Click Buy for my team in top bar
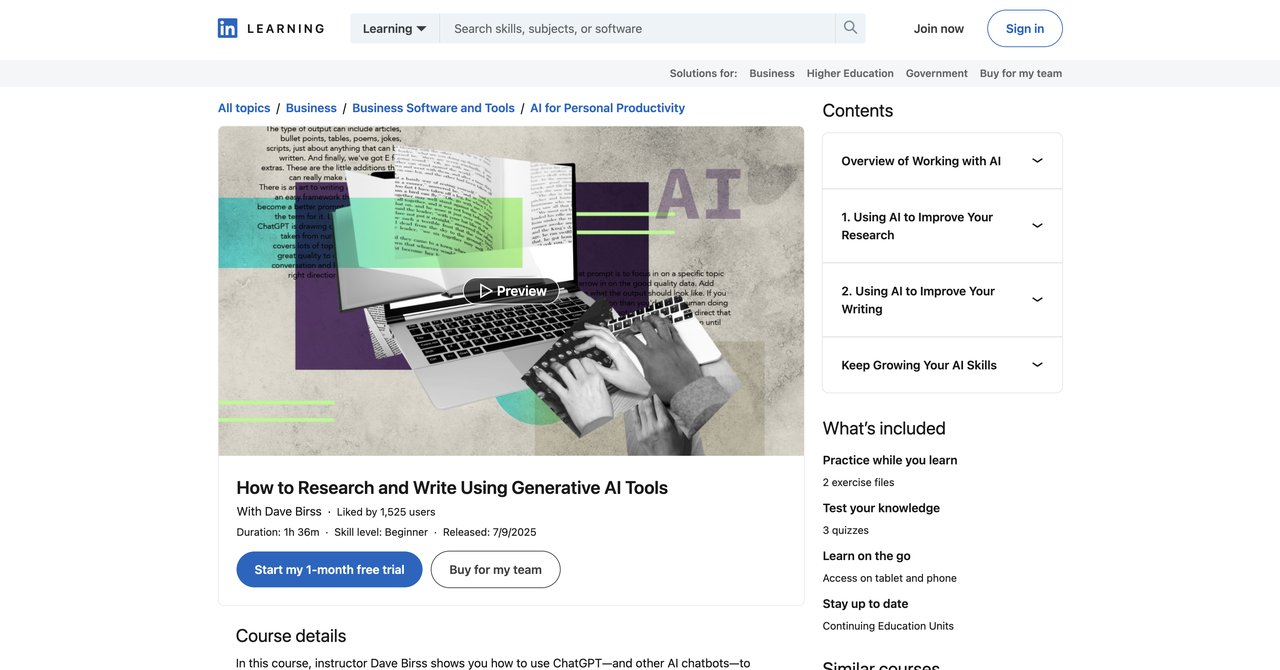1280x670 pixels. coord(1021,73)
